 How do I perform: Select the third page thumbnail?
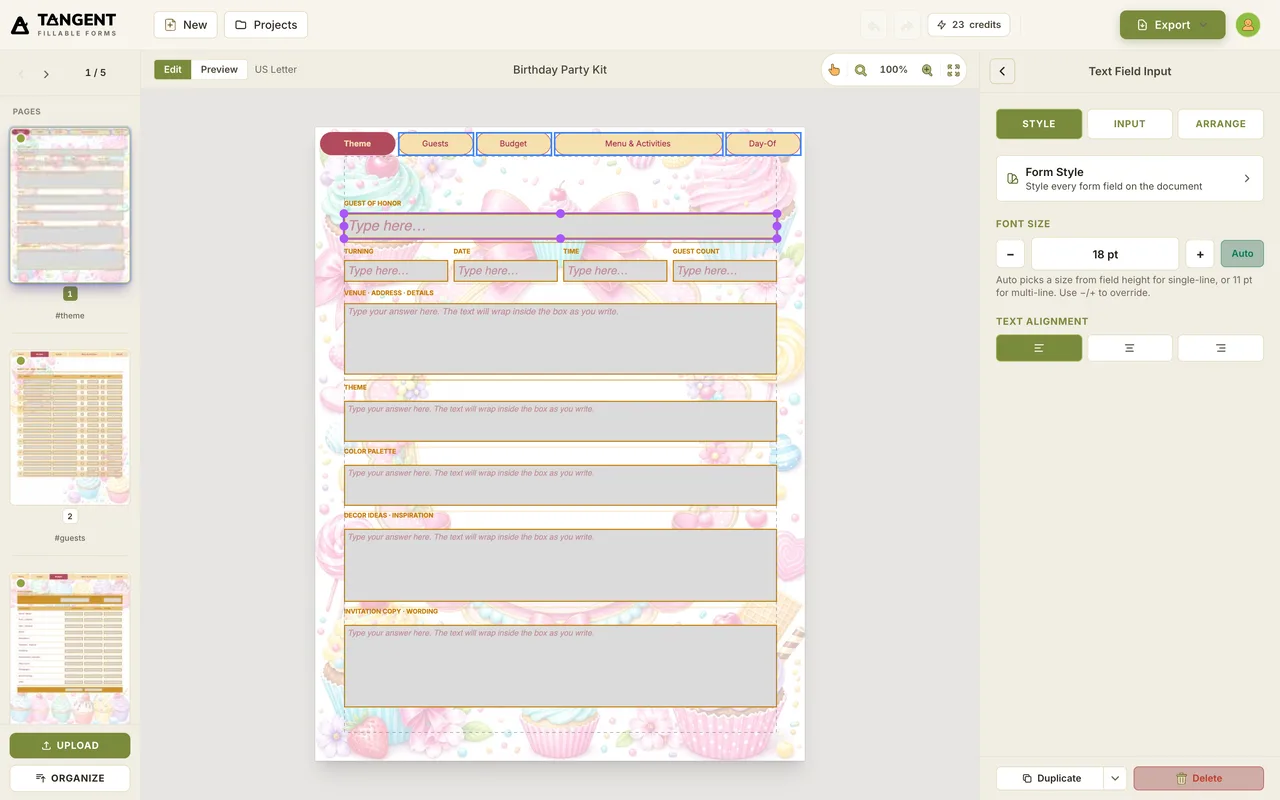(x=70, y=649)
